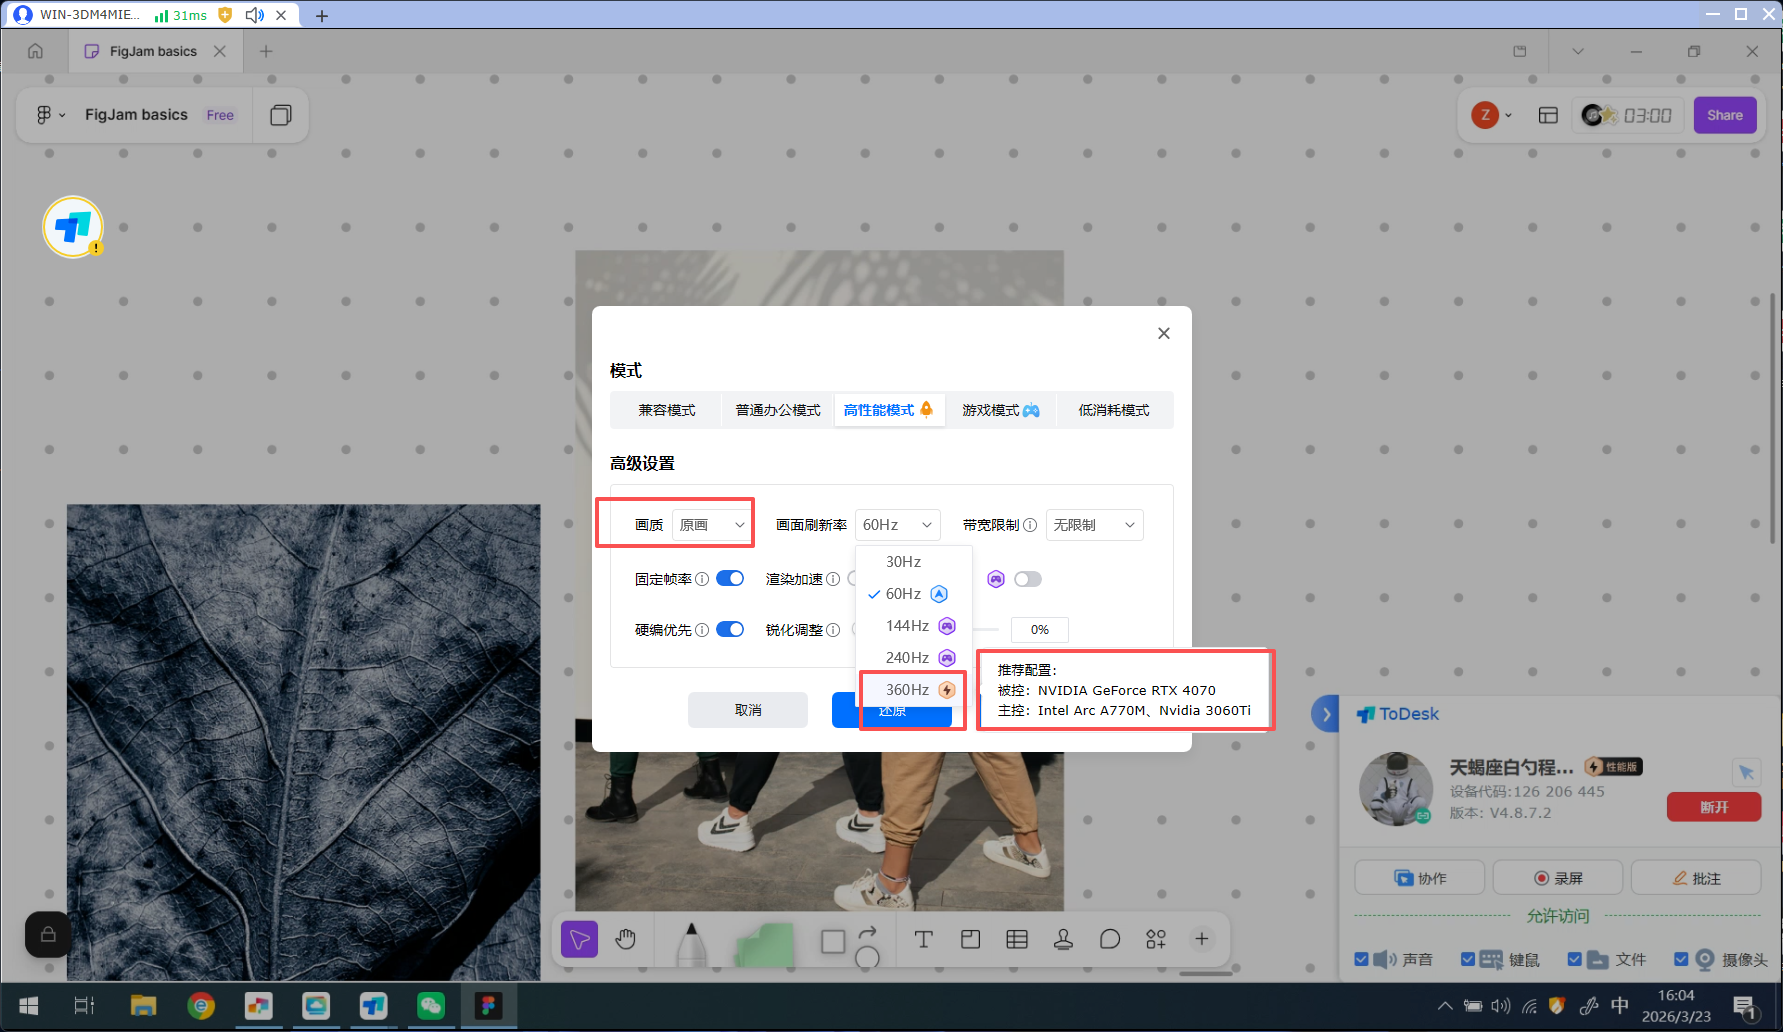Choose 360Hz from refresh rate list
This screenshot has height=1032, width=1783.
coord(914,690)
